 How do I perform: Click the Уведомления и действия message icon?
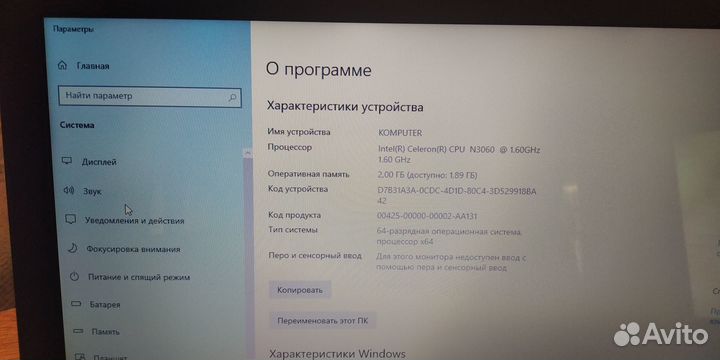[x=70, y=219]
